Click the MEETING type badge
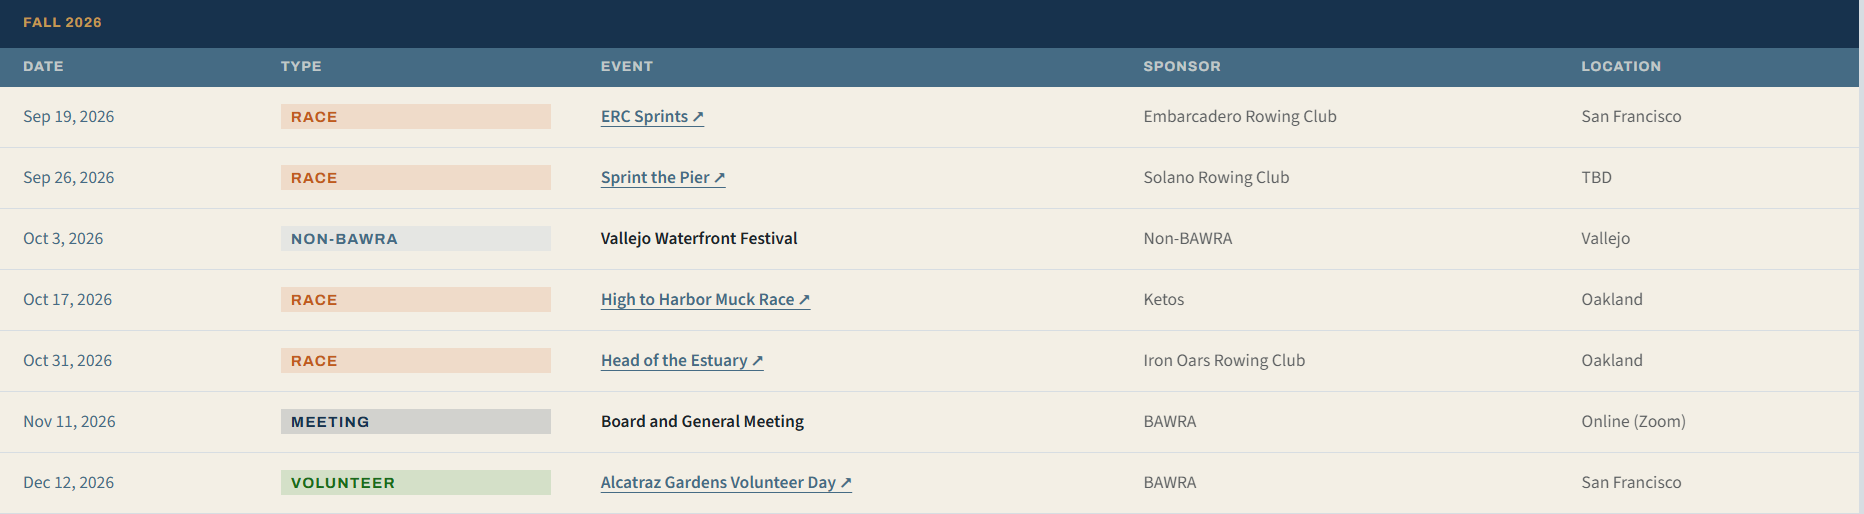The image size is (1864, 514). [x=416, y=422]
